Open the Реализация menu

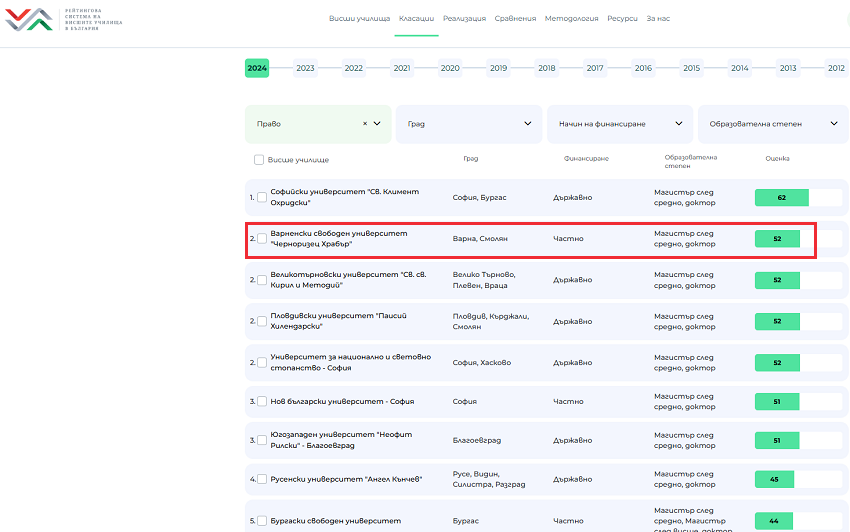click(464, 18)
